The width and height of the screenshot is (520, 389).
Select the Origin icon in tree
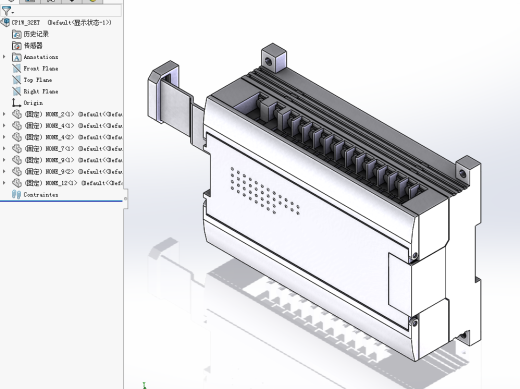click(x=17, y=103)
